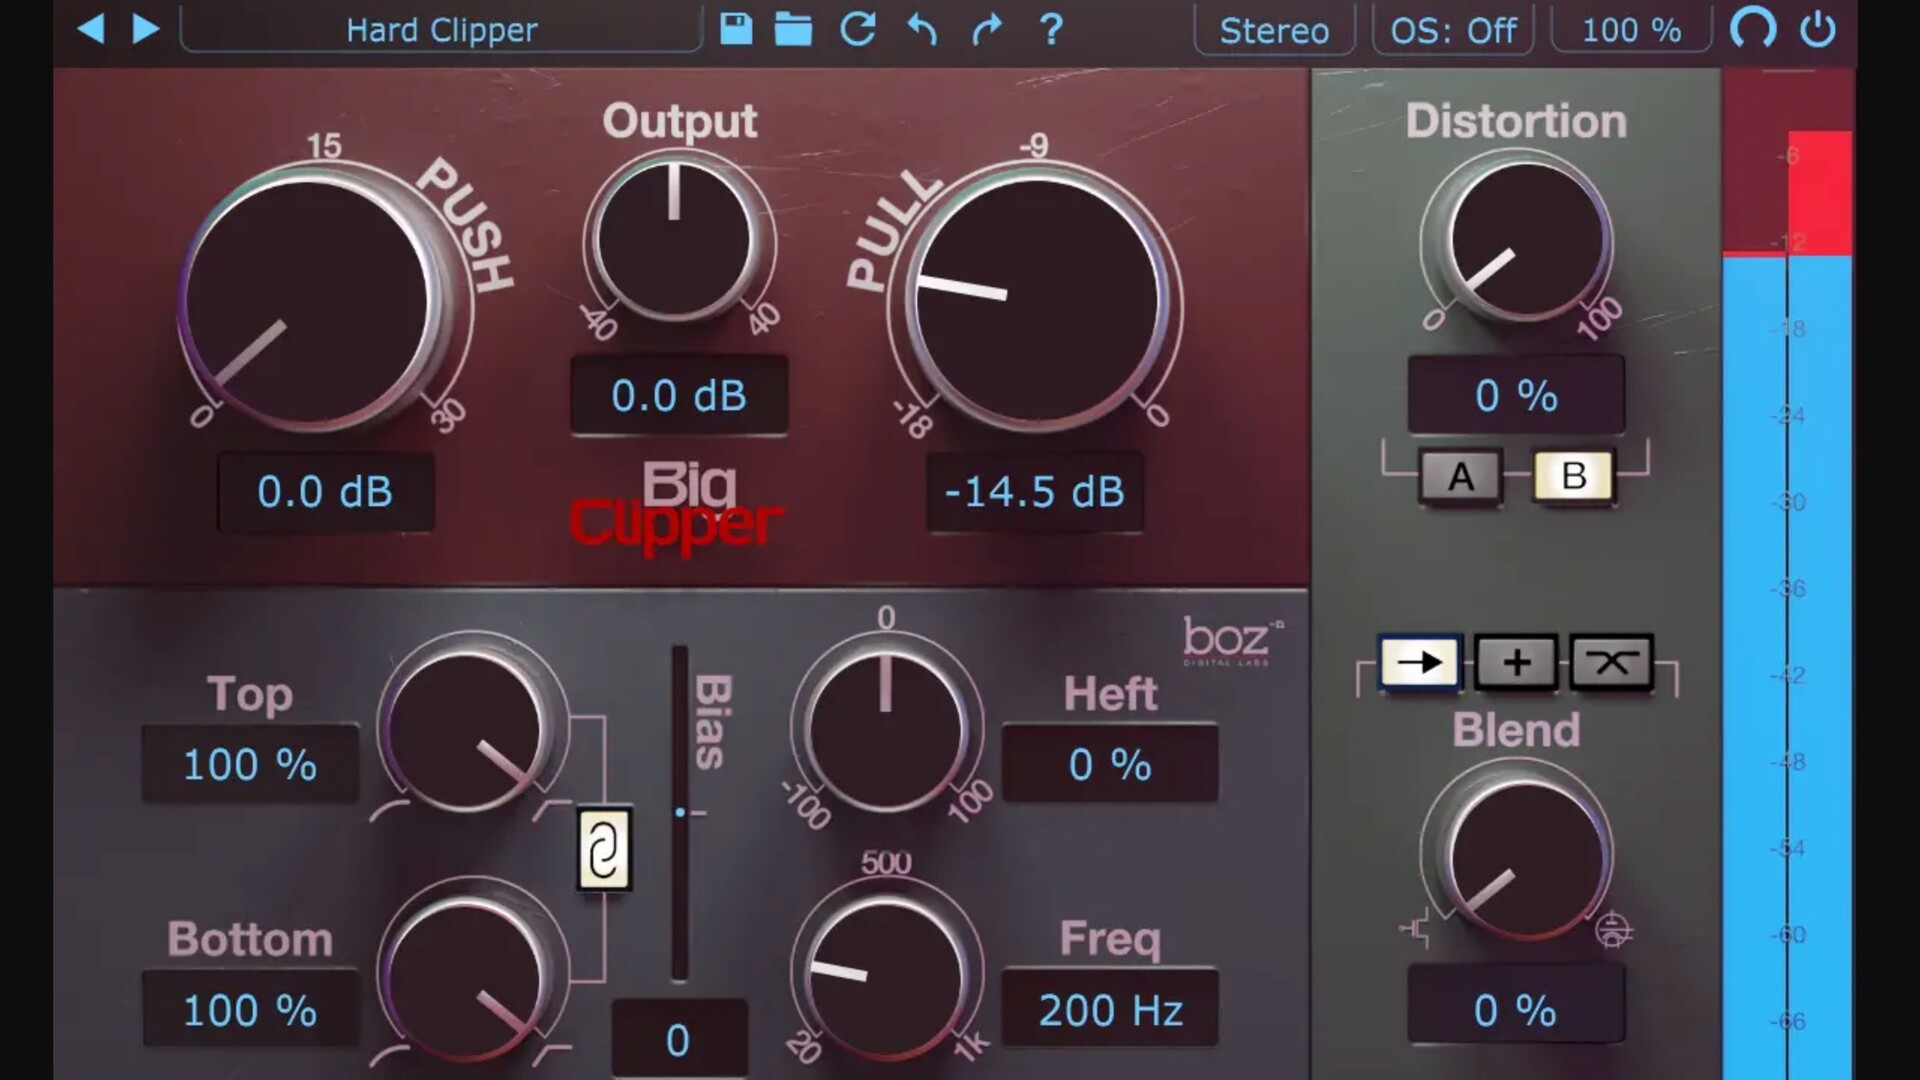Click the previous preset arrow
This screenshot has width=1920, height=1080.
91,29
